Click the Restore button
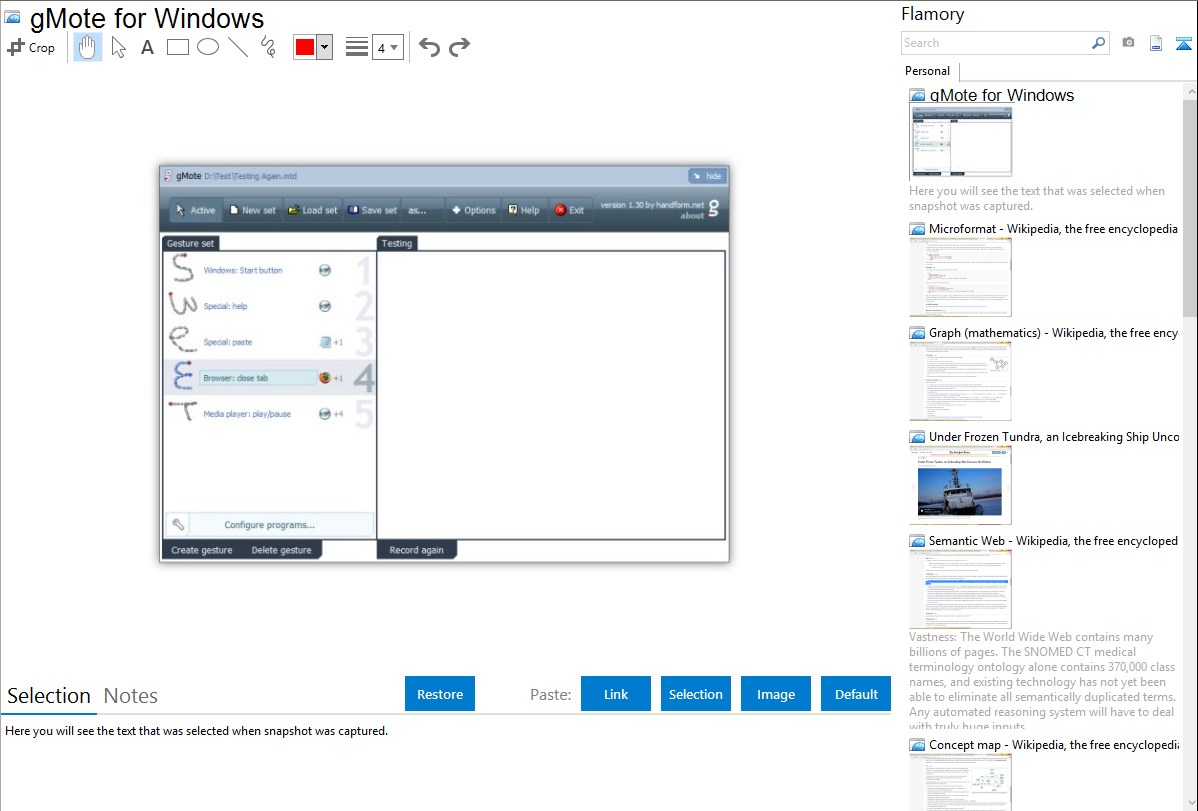 440,694
